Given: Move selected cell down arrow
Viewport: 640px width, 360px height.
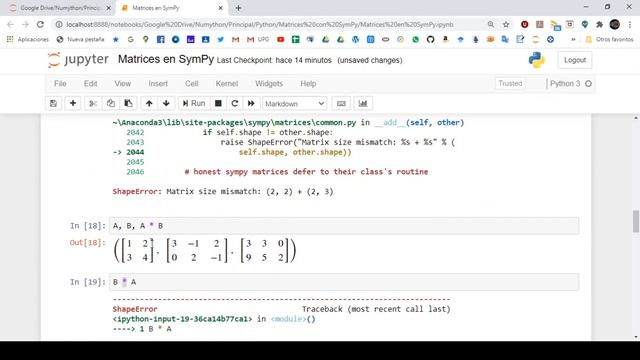Looking at the screenshot, I should (x=166, y=104).
